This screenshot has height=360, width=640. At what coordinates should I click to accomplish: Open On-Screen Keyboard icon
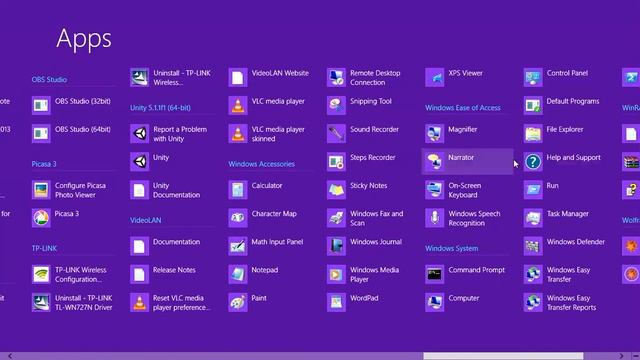click(x=435, y=190)
